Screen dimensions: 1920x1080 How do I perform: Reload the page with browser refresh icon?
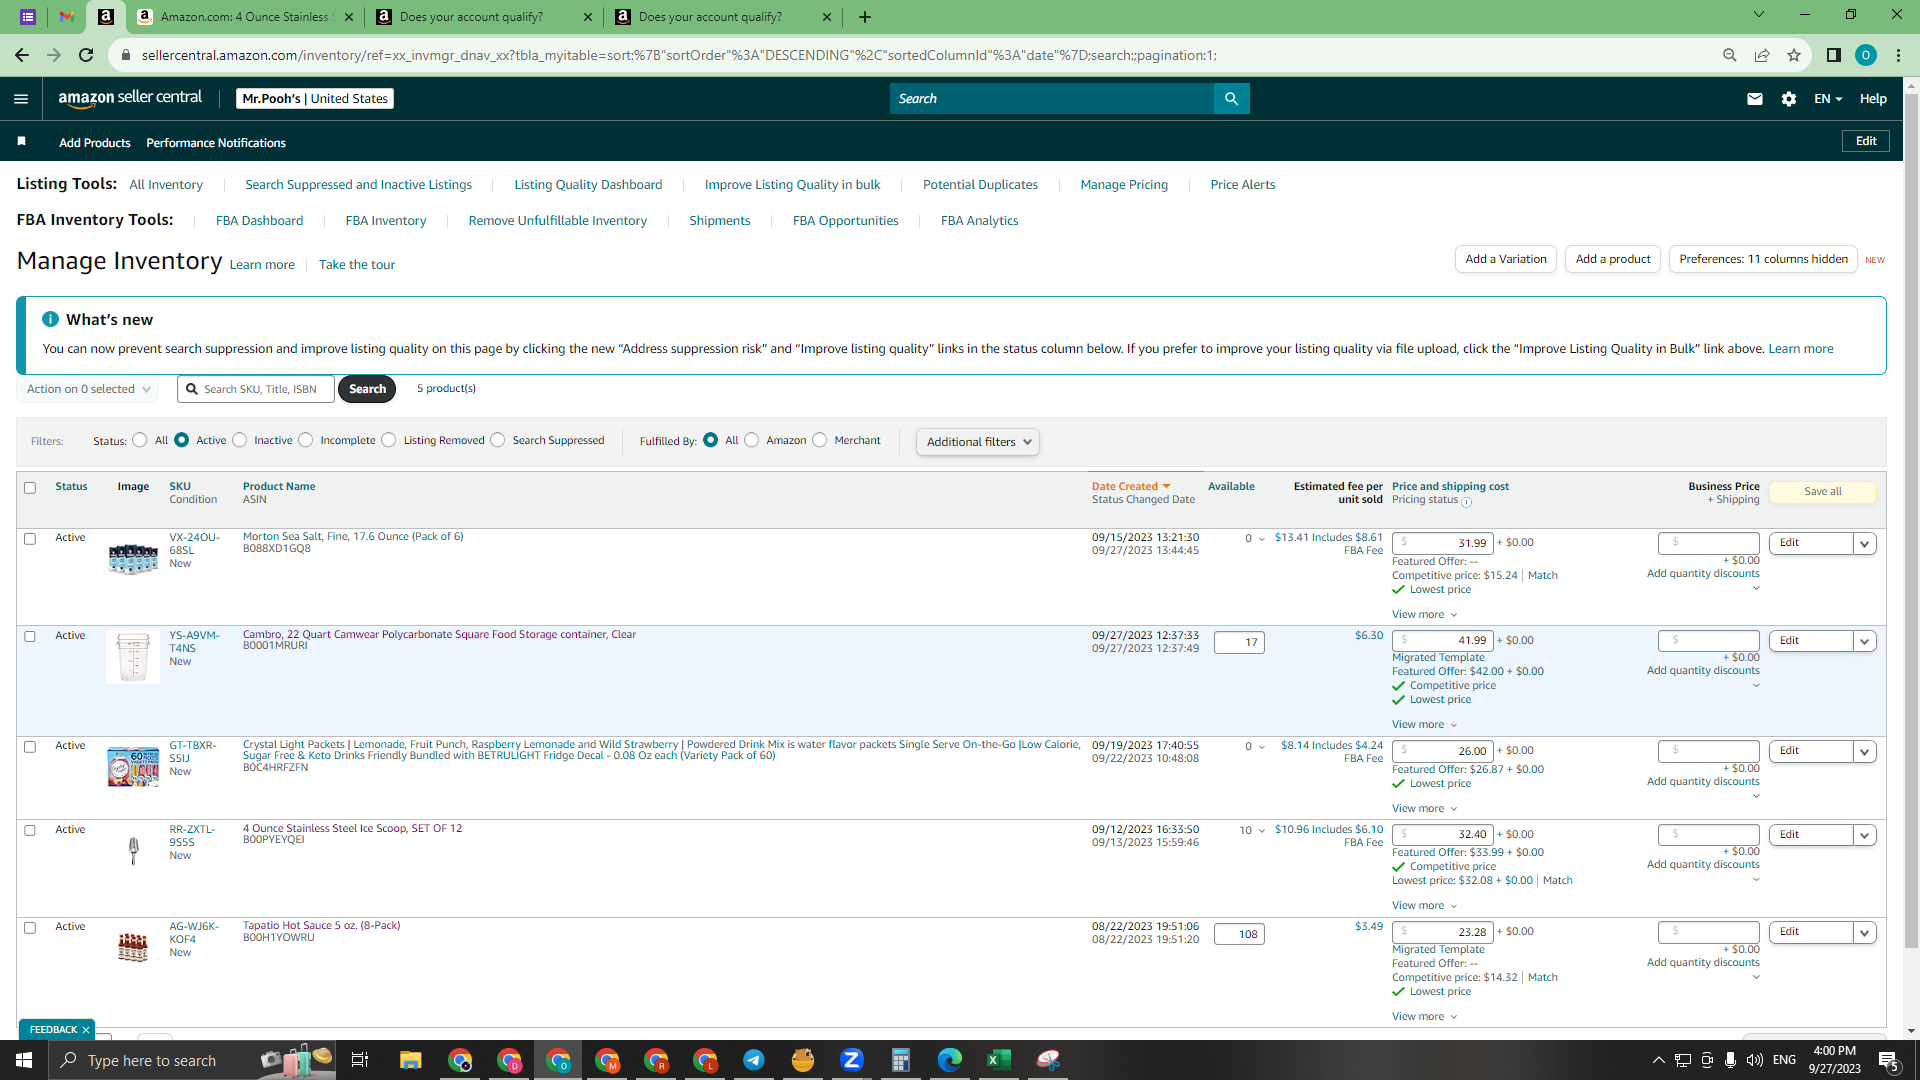(86, 55)
